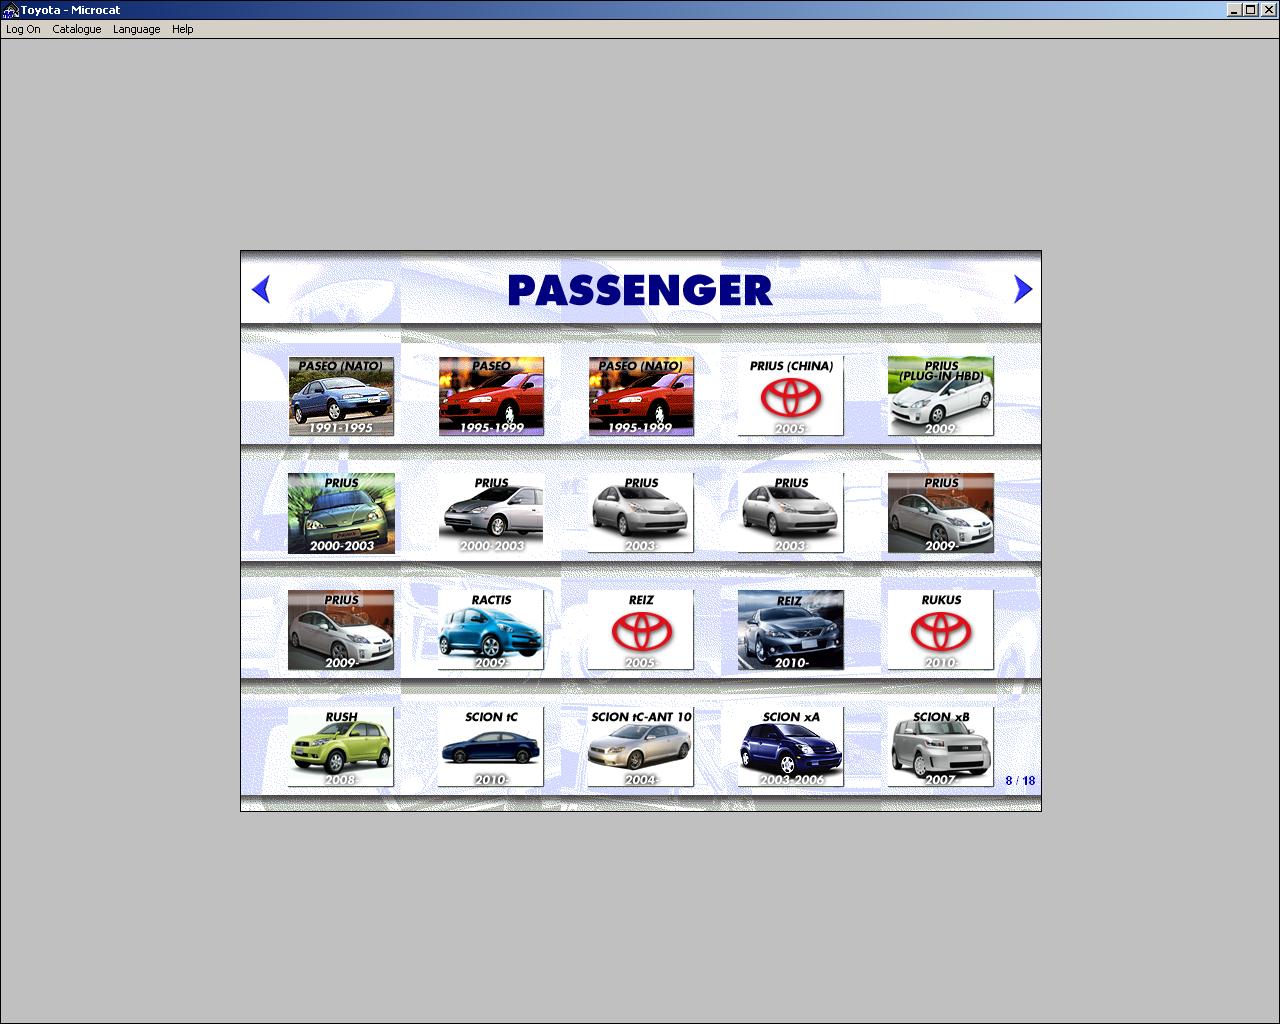The height and width of the screenshot is (1024, 1280).
Task: Select the RUKUS 2010- model
Action: point(941,630)
